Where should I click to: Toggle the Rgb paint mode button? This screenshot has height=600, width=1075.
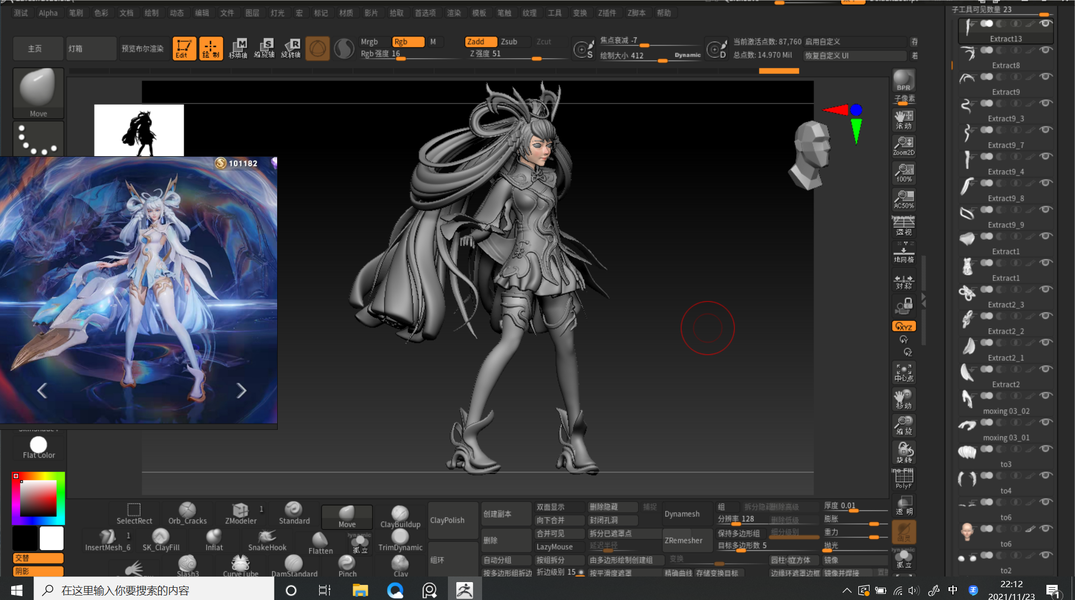tap(407, 42)
